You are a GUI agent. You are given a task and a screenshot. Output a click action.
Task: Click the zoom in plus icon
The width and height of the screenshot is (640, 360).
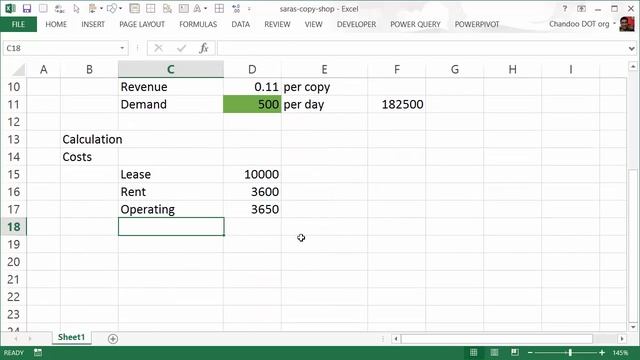602,352
